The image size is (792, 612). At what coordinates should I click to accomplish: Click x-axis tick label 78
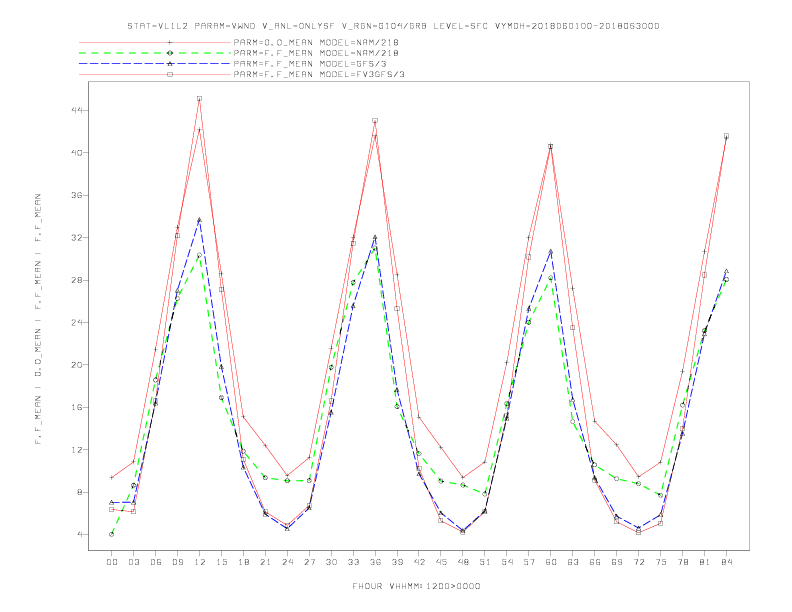click(682, 562)
